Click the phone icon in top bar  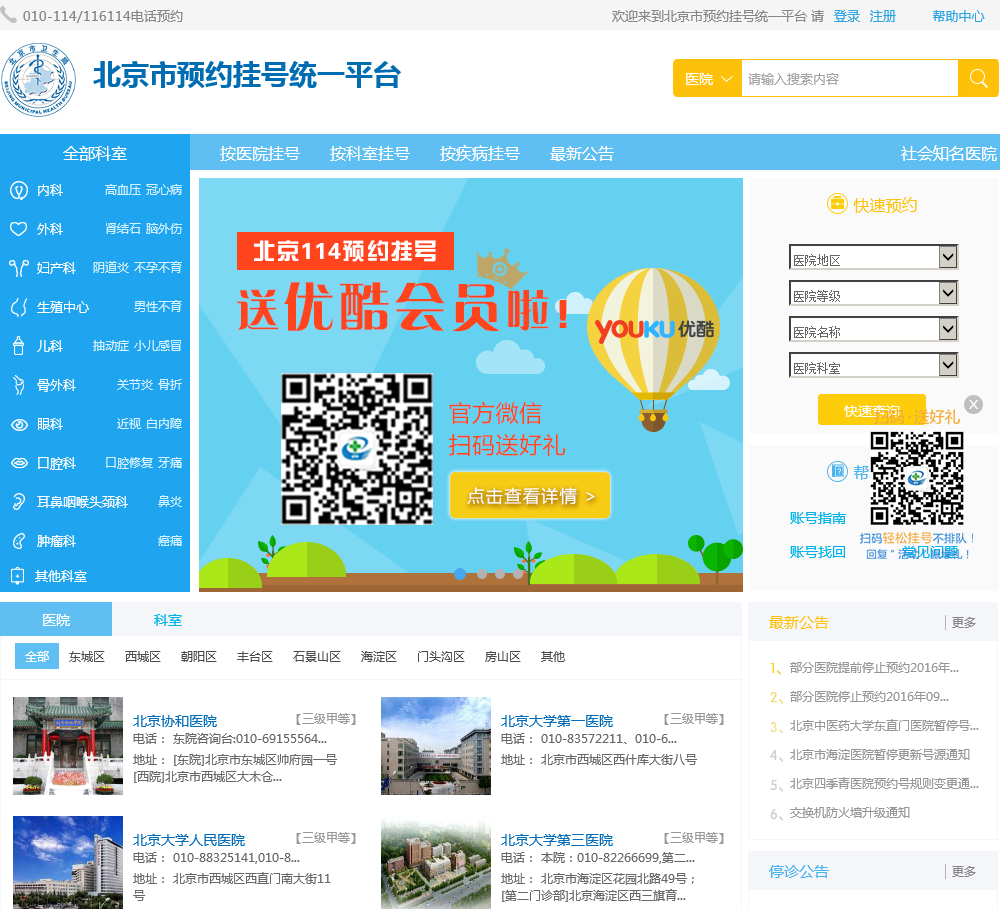click(8, 14)
